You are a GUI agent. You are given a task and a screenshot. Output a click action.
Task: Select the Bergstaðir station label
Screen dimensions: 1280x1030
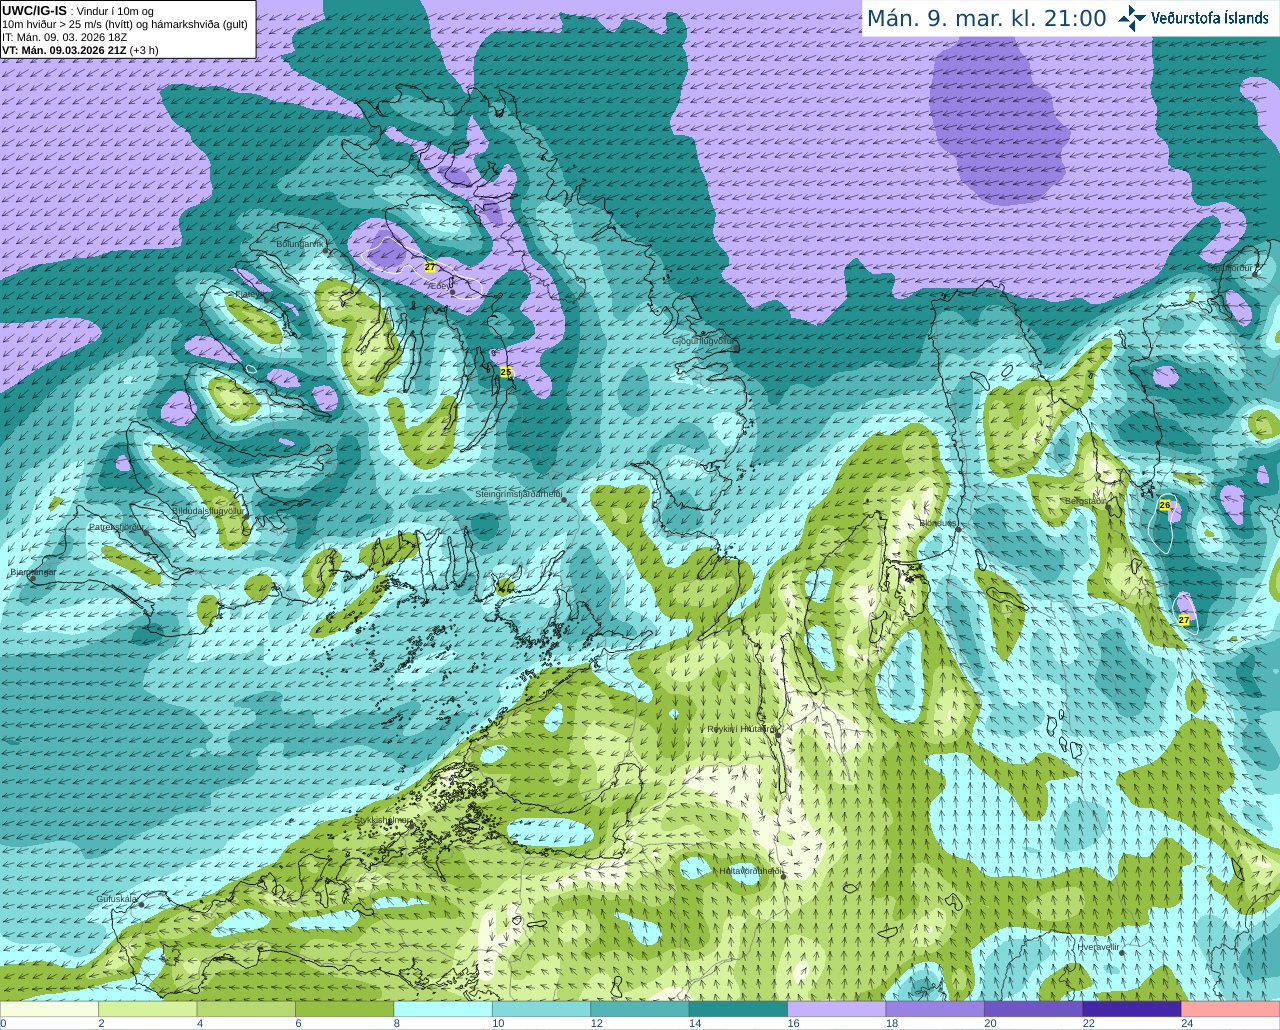click(1086, 501)
